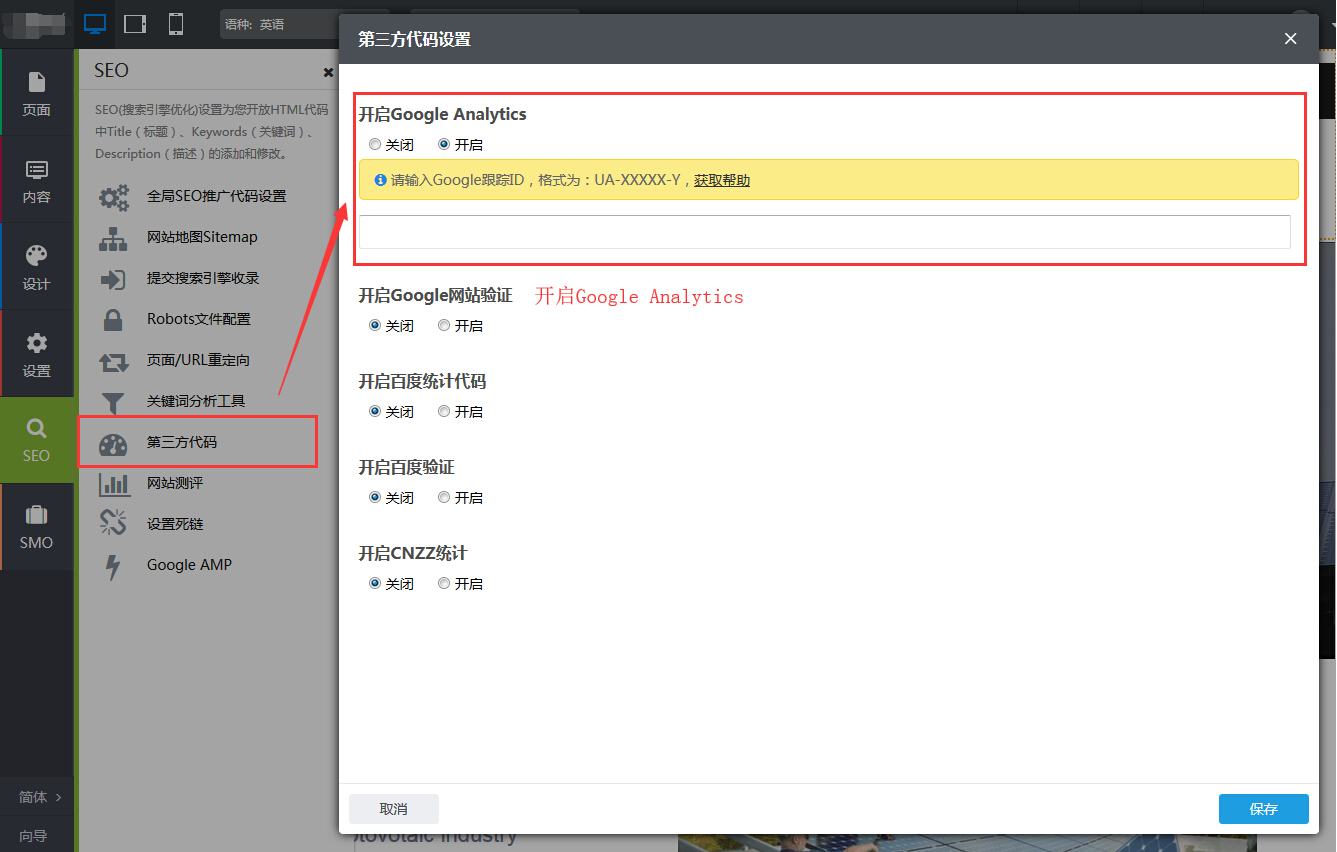Open 设置死链 broken link icon
Screen dimensions: 1337x852
[x=113, y=524]
